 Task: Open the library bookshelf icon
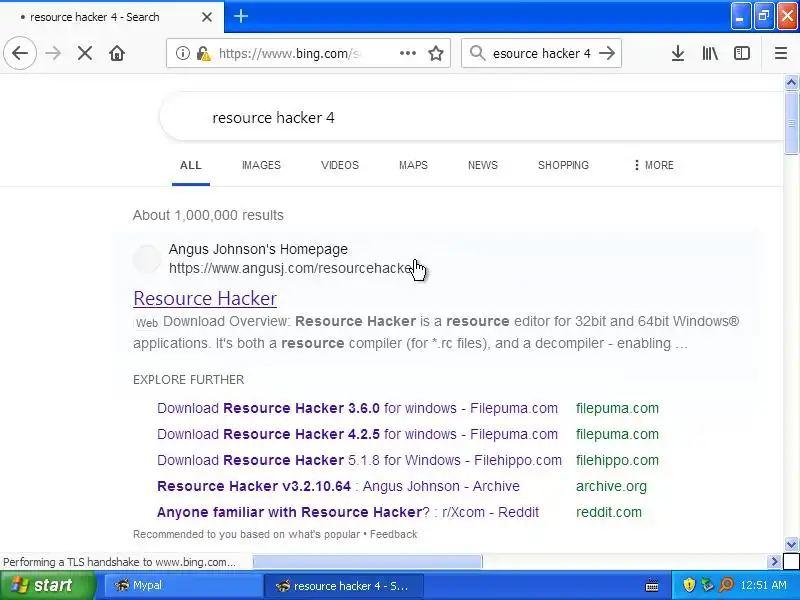[710, 53]
